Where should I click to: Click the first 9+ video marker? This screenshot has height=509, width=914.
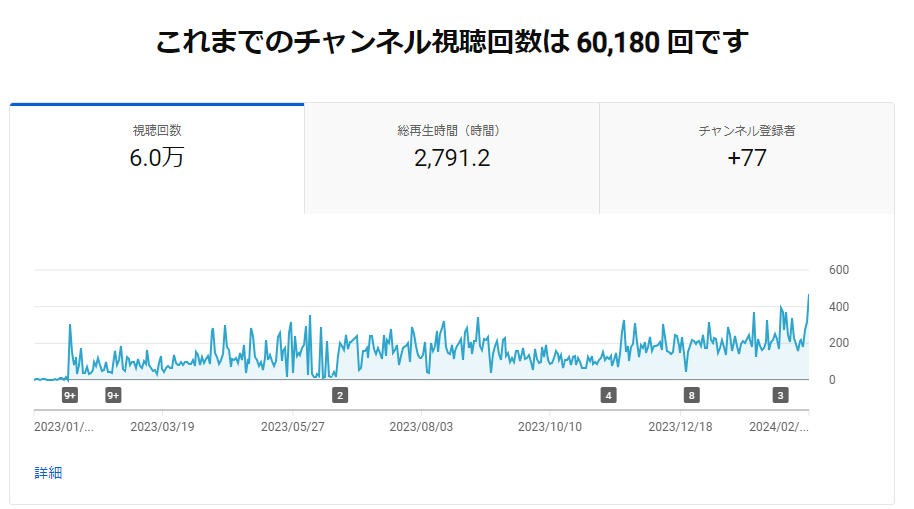(70, 395)
